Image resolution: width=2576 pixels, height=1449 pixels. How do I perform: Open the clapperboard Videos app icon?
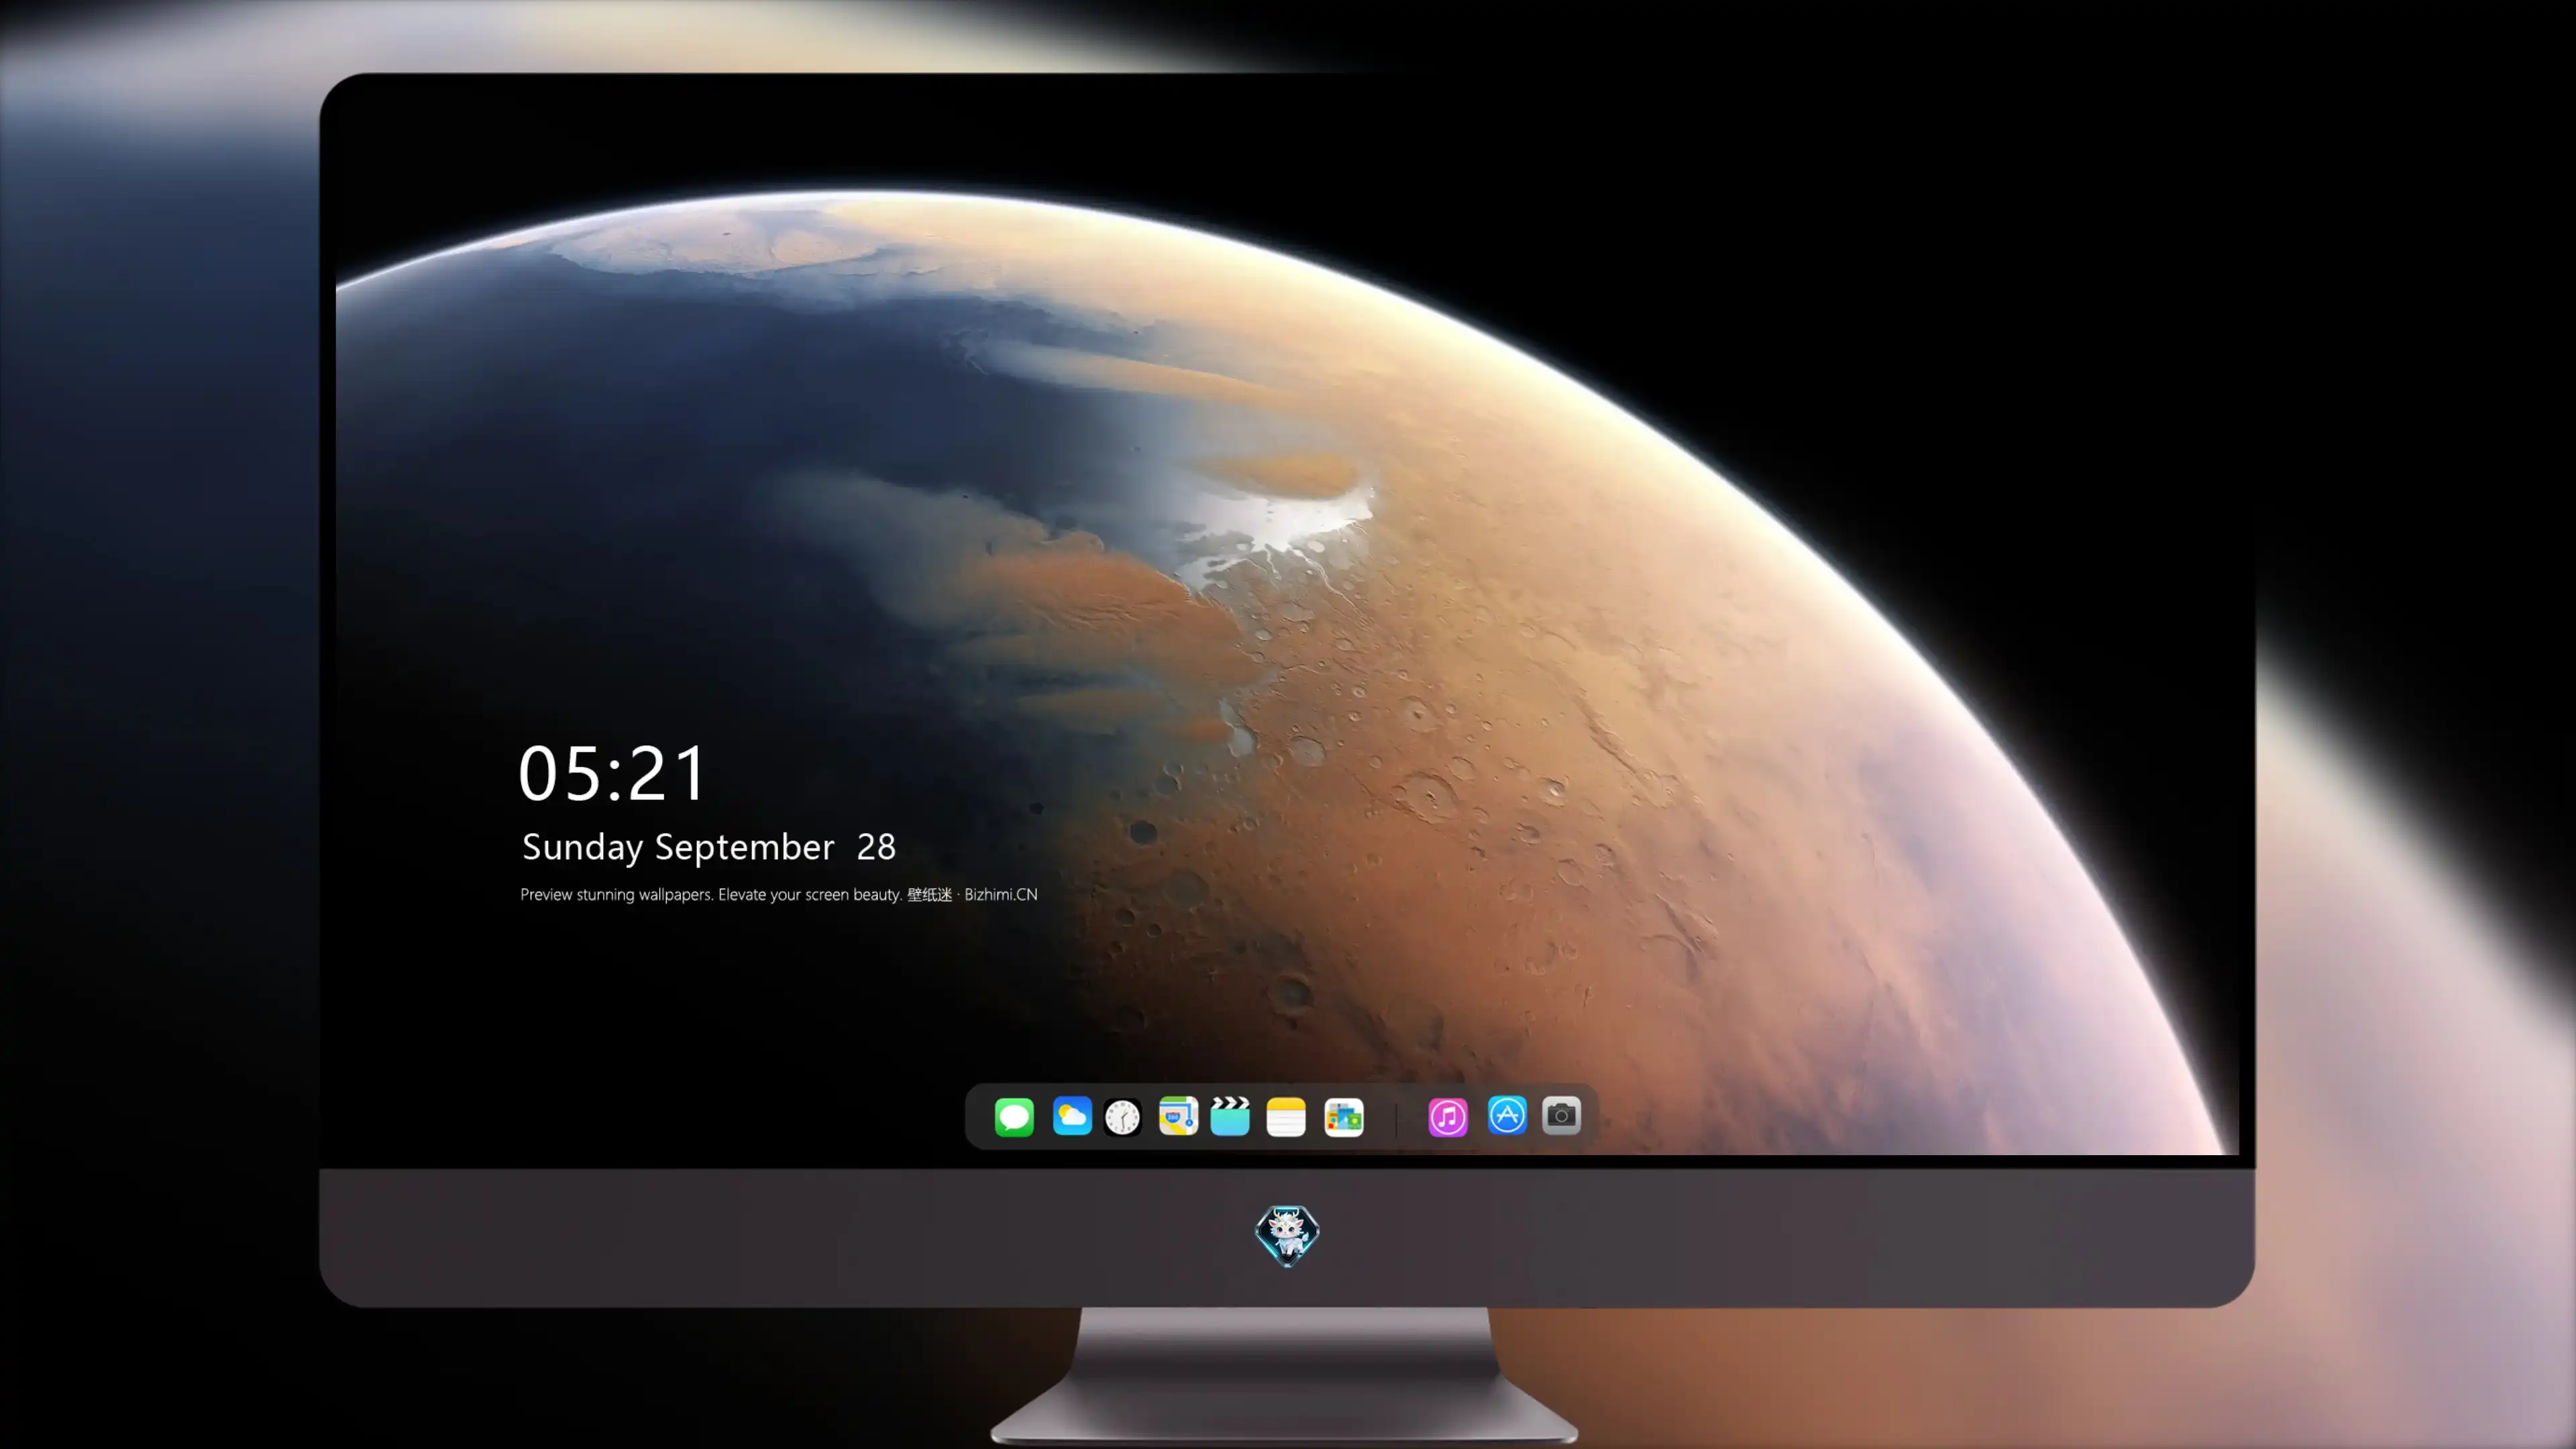pyautogui.click(x=1230, y=1116)
